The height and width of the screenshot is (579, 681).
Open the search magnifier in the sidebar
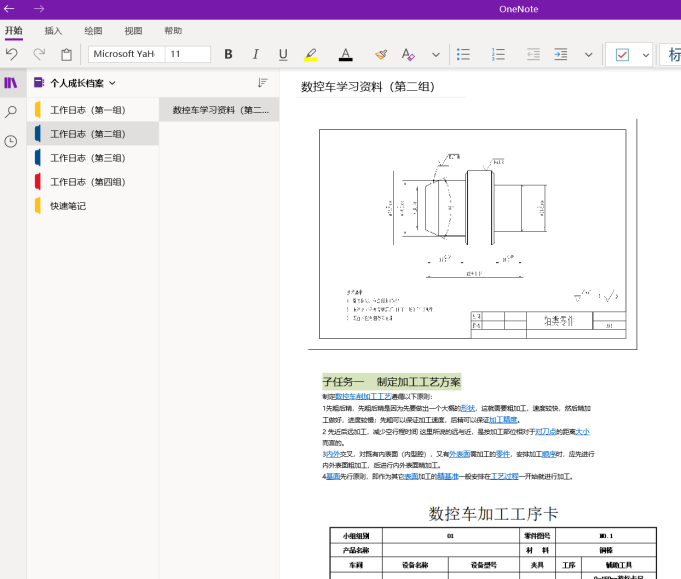(x=11, y=112)
